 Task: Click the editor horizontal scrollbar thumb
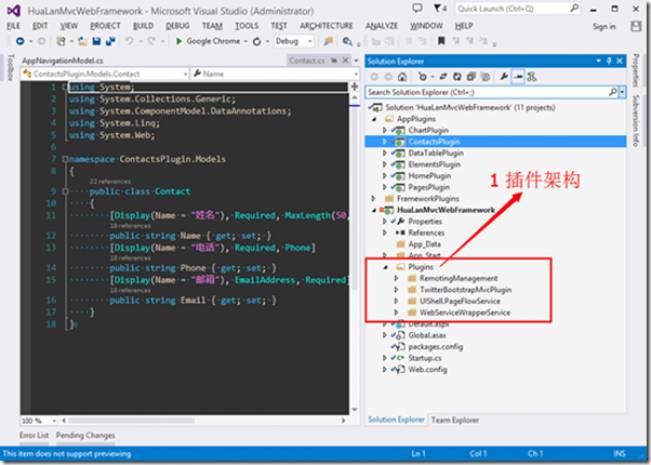pyautogui.click(x=132, y=421)
